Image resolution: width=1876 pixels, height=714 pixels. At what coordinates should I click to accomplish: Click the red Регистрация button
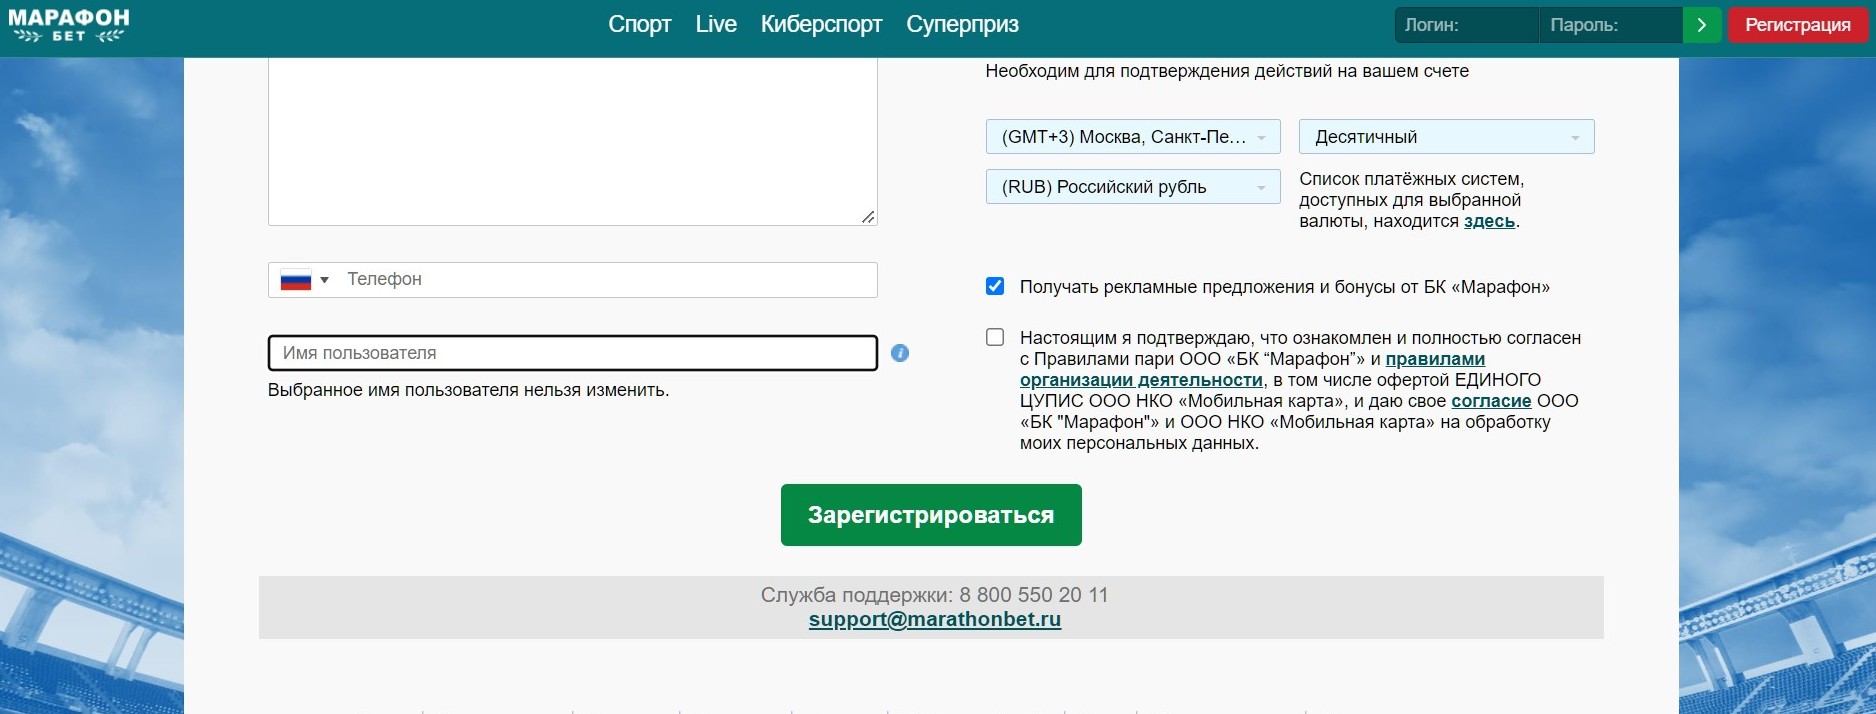(1798, 25)
